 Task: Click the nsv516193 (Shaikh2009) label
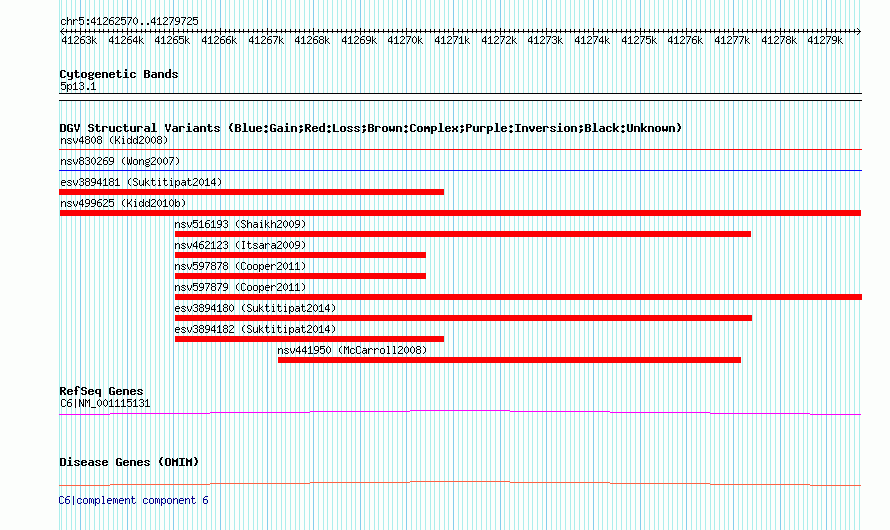point(240,224)
